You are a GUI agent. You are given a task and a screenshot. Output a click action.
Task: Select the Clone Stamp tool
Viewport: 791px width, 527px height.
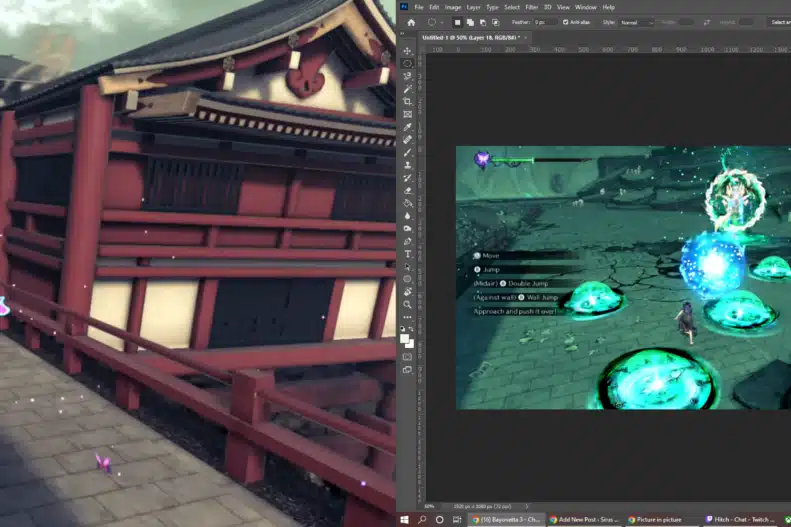[x=407, y=165]
